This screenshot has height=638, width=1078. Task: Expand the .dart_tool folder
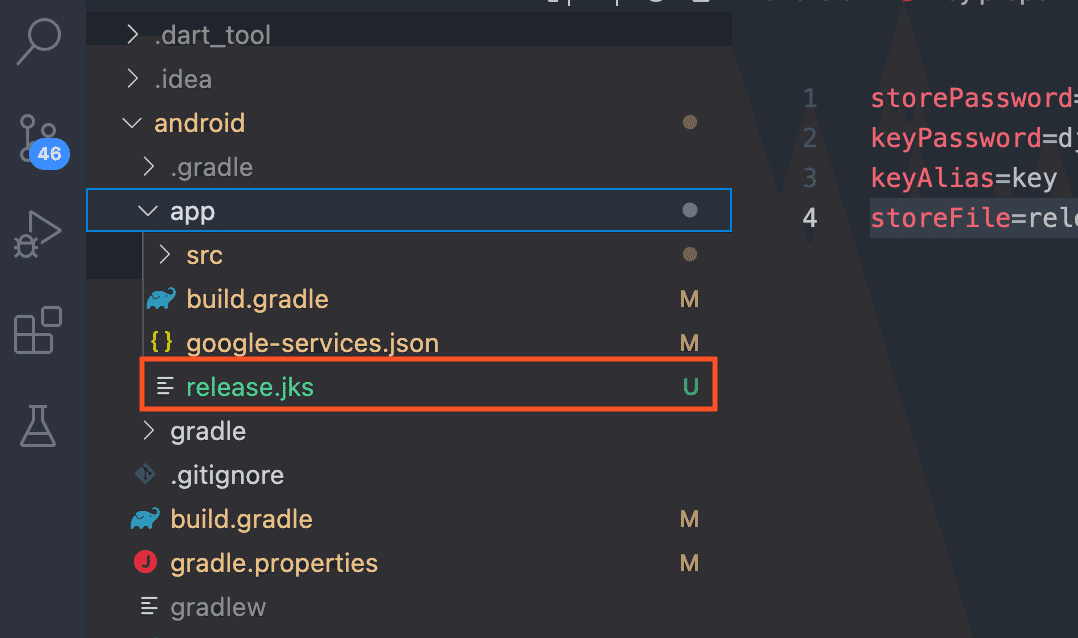pyautogui.click(x=132, y=36)
